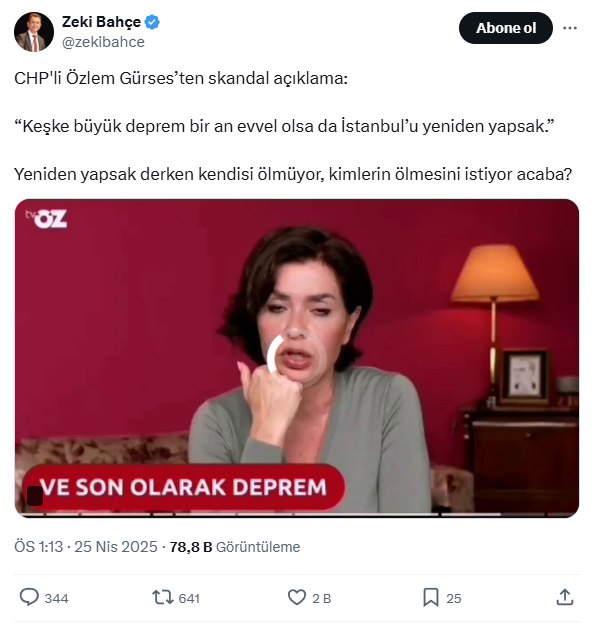Click the 78,8 B Görüntüleme view count
The image size is (595, 626).
tap(235, 547)
